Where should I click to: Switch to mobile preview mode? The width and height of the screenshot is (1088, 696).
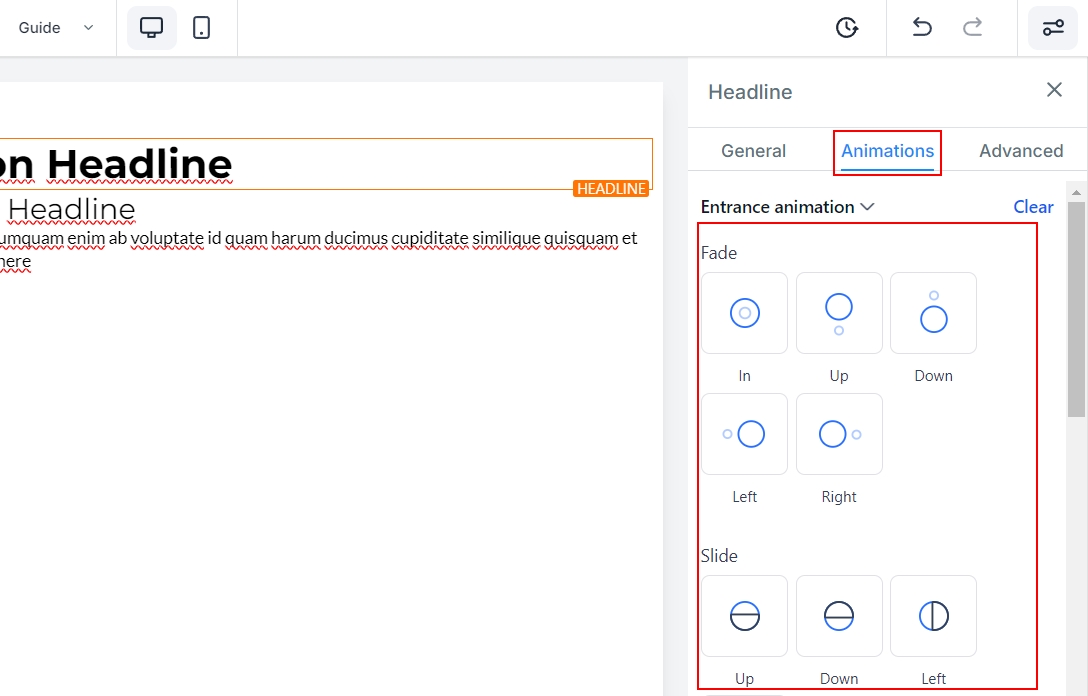202,28
